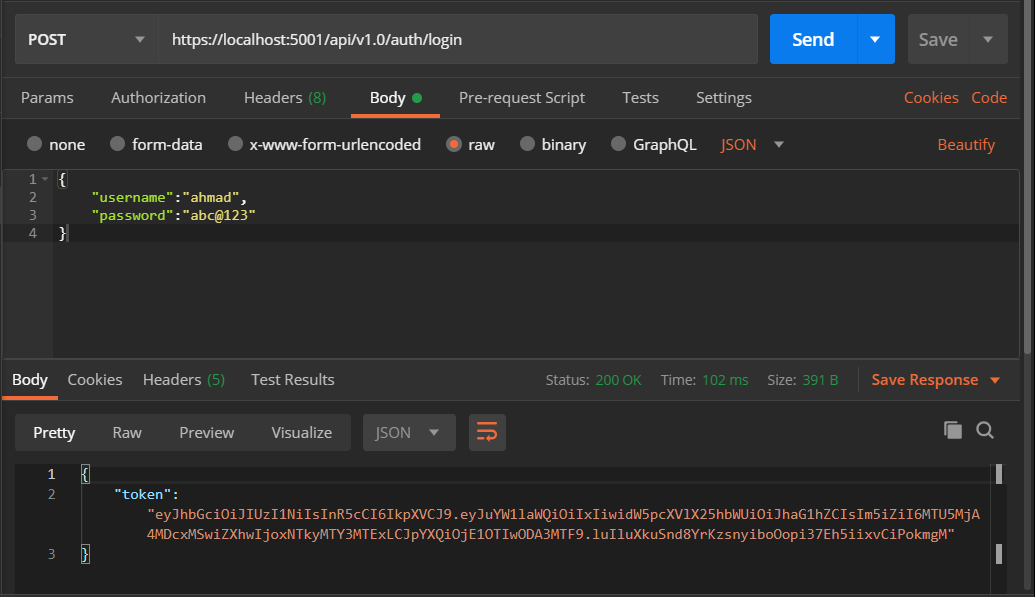This screenshot has height=597, width=1035.
Task: Beautify the request JSON
Action: (966, 145)
